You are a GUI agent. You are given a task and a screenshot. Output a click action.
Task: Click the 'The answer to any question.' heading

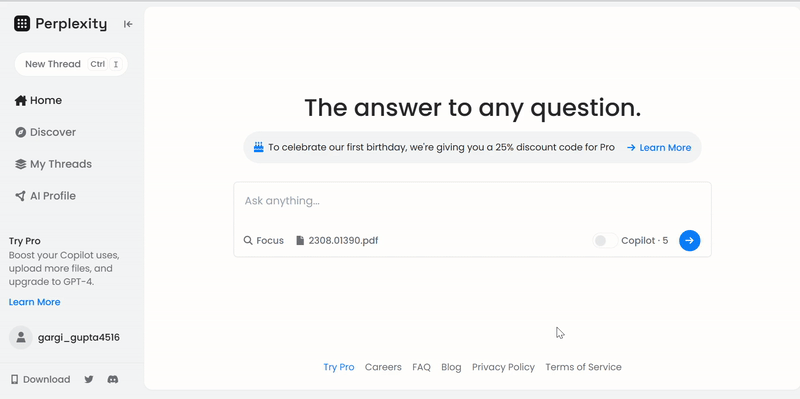473,108
